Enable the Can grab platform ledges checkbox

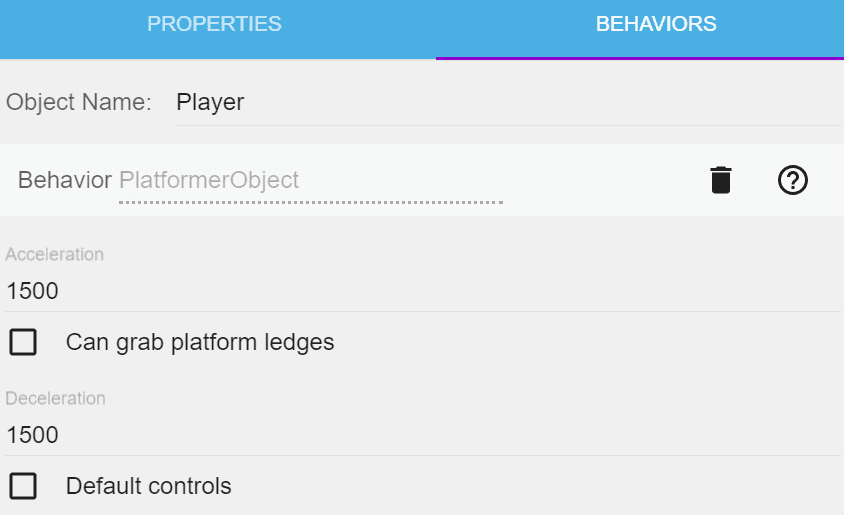[23, 342]
